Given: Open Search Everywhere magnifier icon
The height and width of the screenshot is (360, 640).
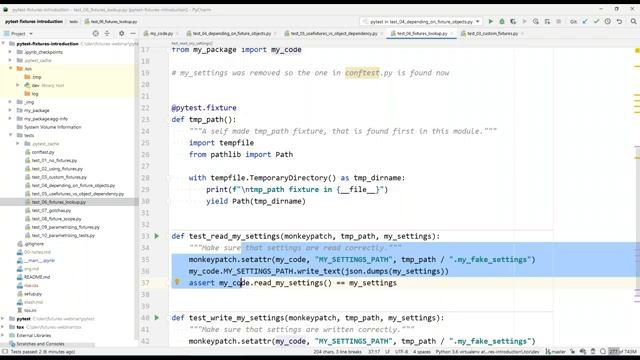Looking at the screenshot, I should coord(633,21).
